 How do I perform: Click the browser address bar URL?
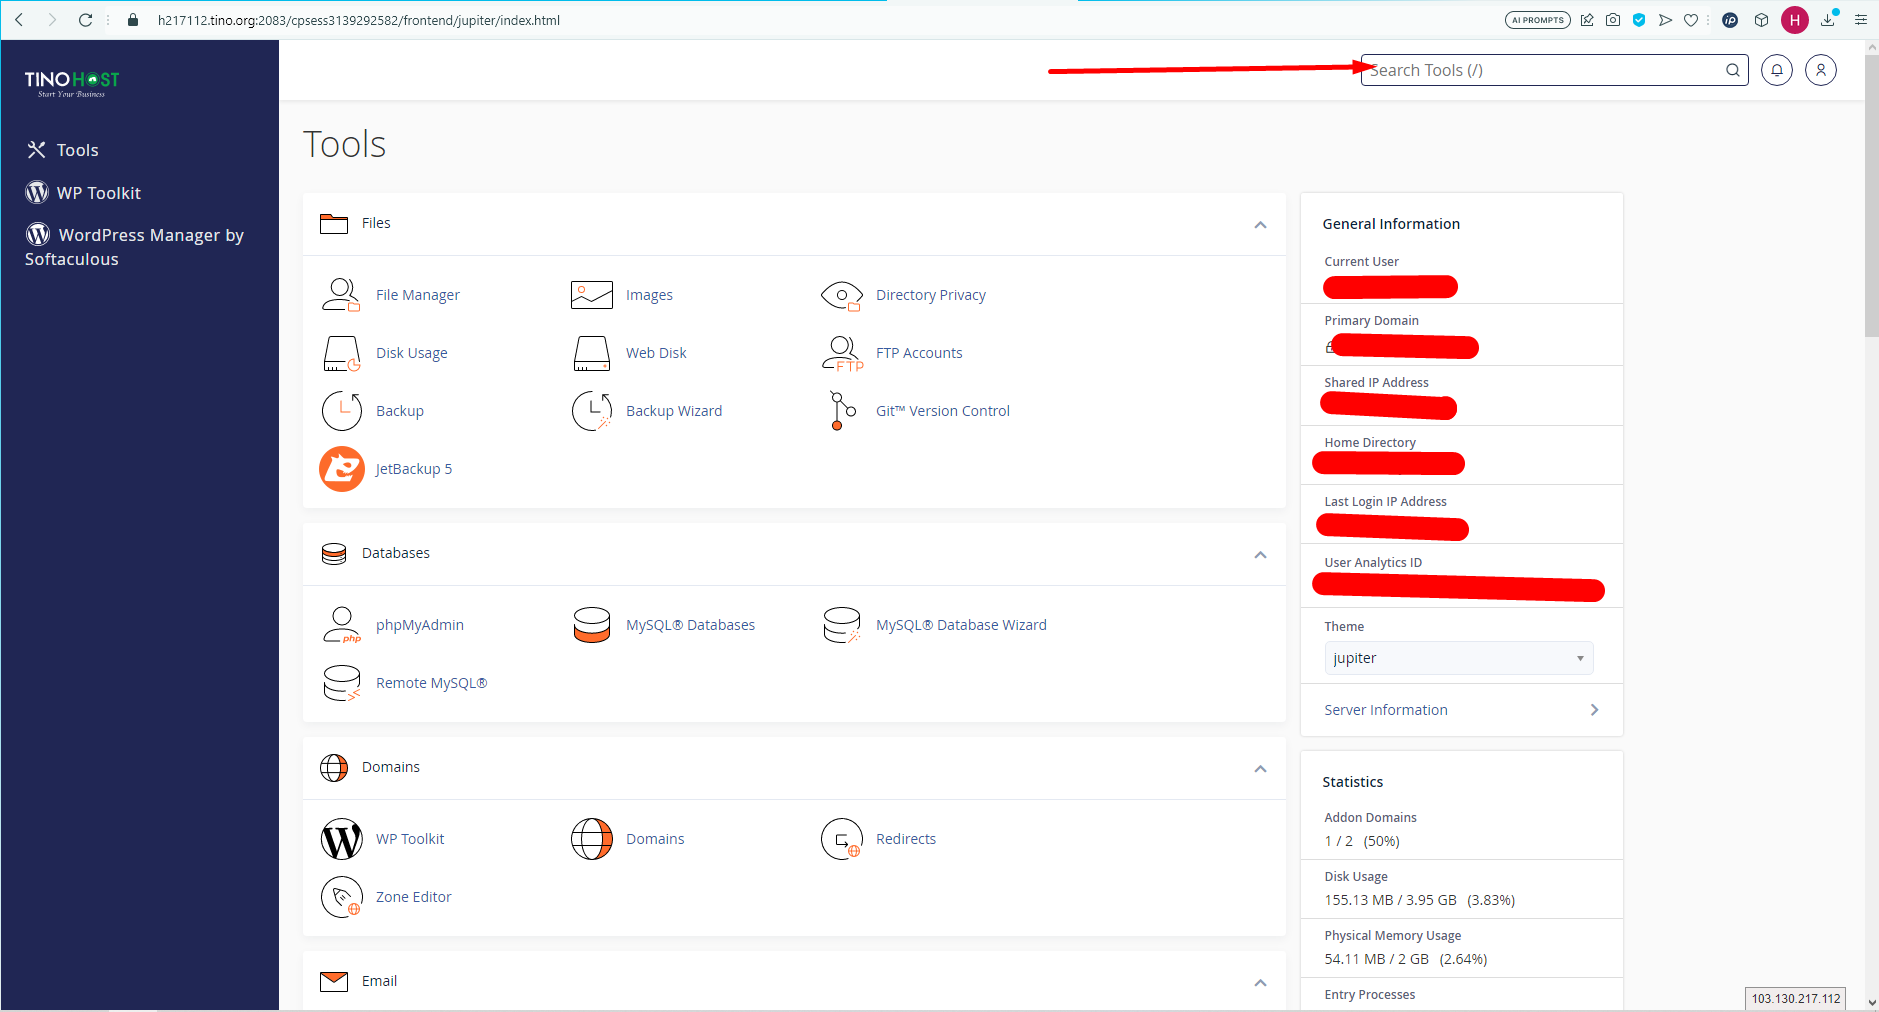click(359, 20)
